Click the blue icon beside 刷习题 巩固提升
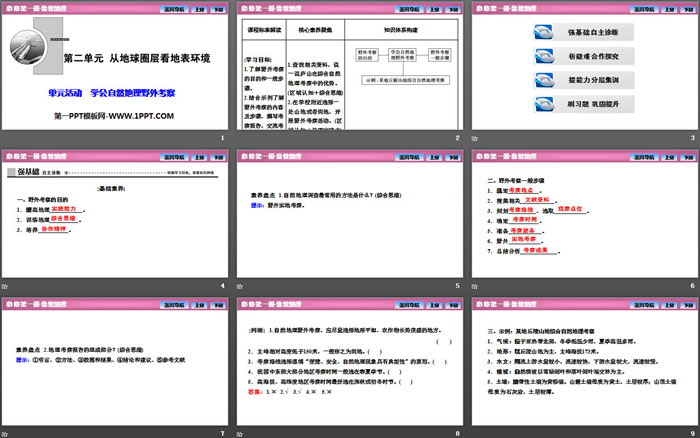Image resolution: width=700 pixels, height=438 pixels. point(544,104)
